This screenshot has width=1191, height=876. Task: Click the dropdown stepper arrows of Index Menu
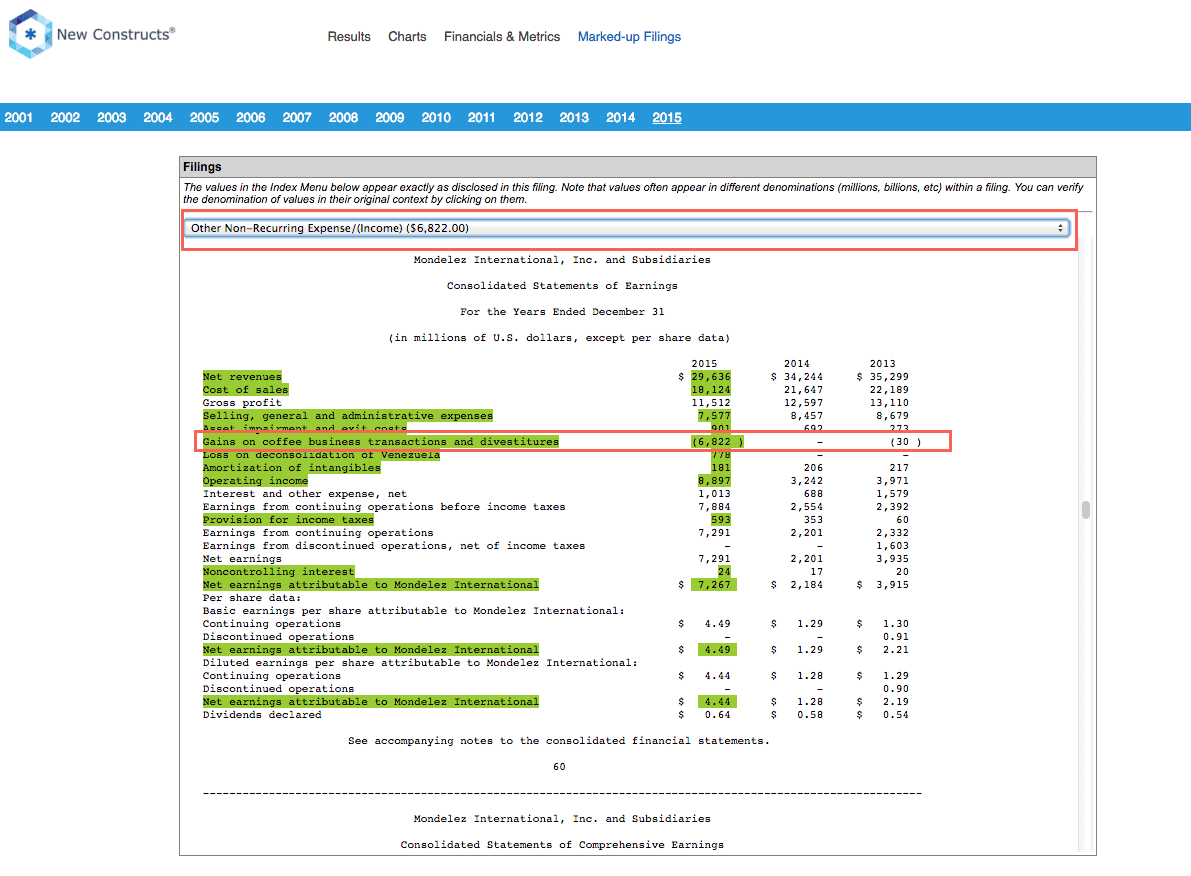[x=1060, y=228]
